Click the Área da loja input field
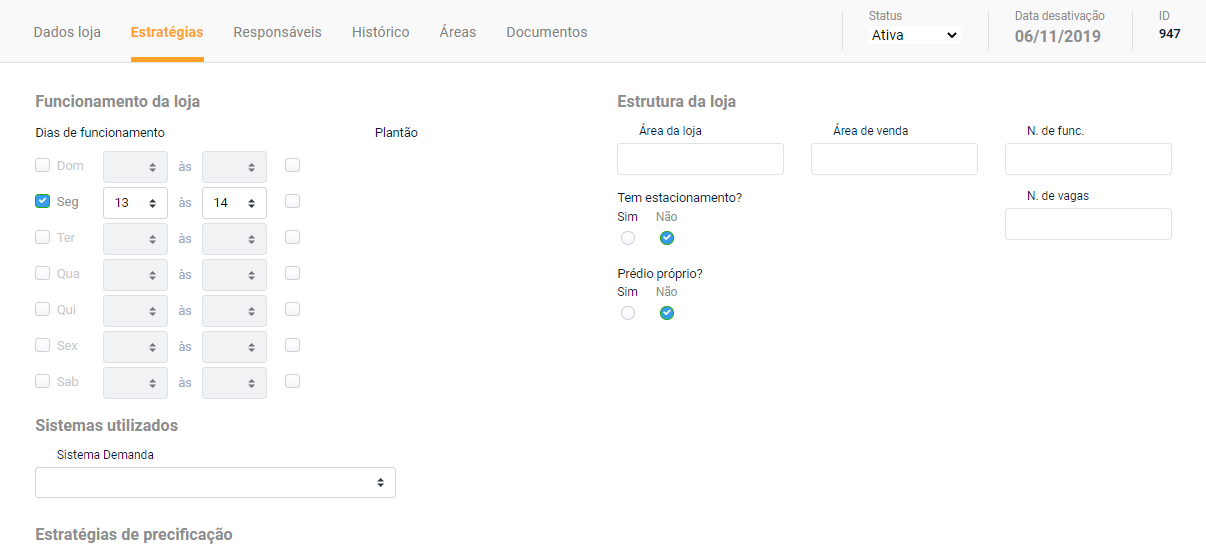The width and height of the screenshot is (1206, 548). 700,159
